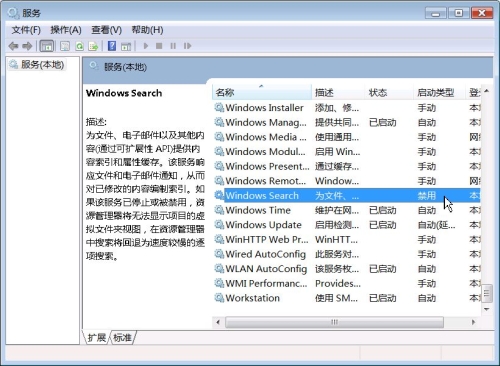
Task: Click the gear icon beside WLAN AutoConfig
Action: [219, 268]
